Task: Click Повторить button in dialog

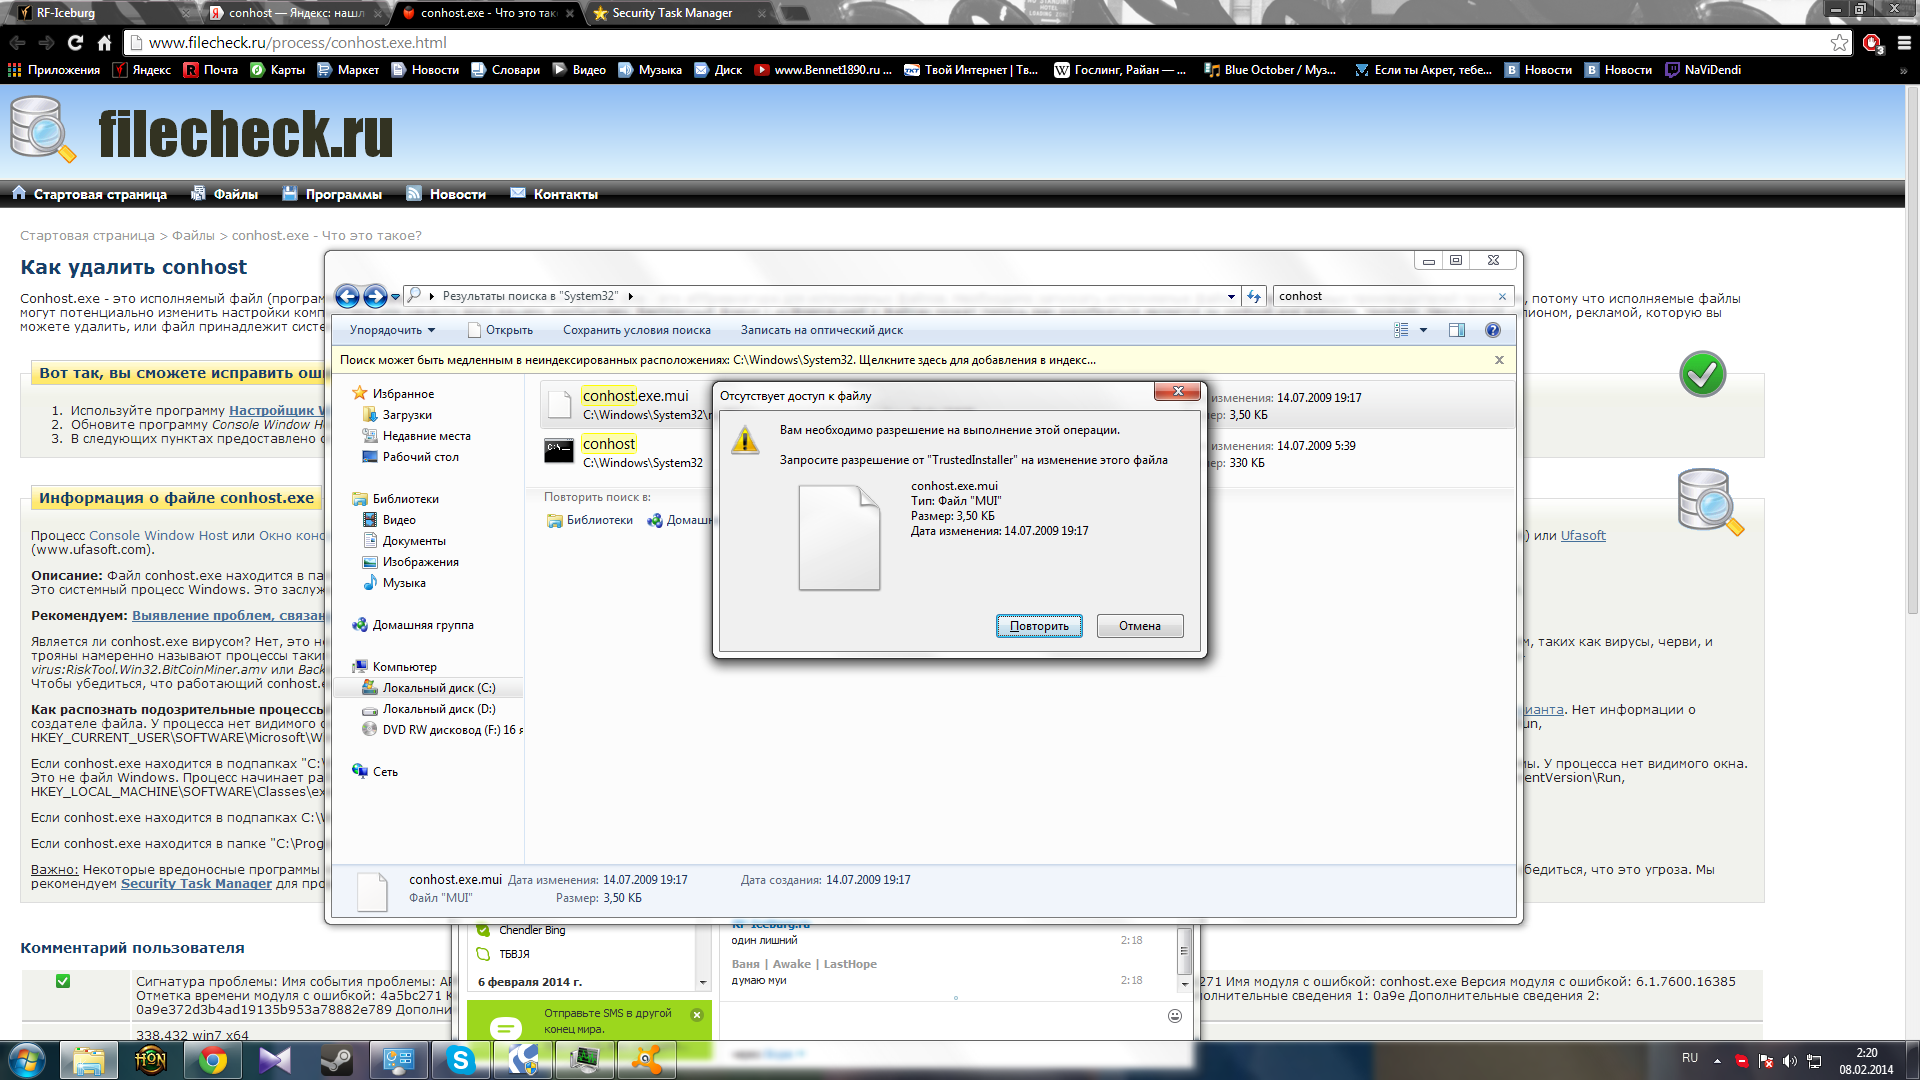Action: (x=1039, y=626)
